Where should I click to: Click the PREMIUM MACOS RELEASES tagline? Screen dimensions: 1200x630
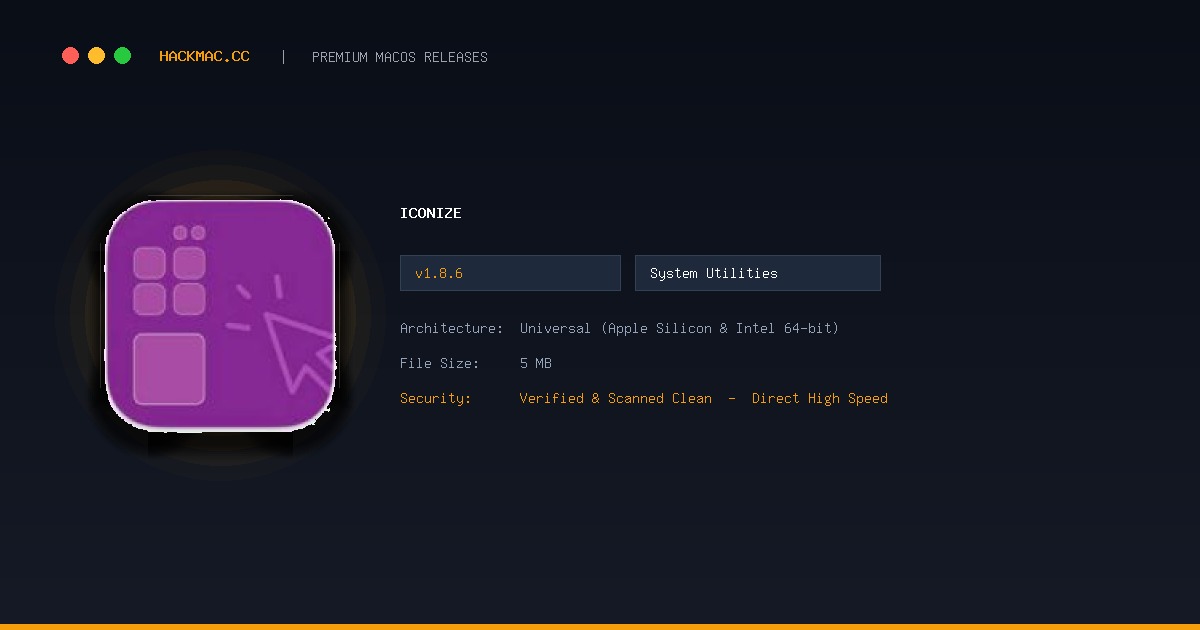(x=400, y=57)
